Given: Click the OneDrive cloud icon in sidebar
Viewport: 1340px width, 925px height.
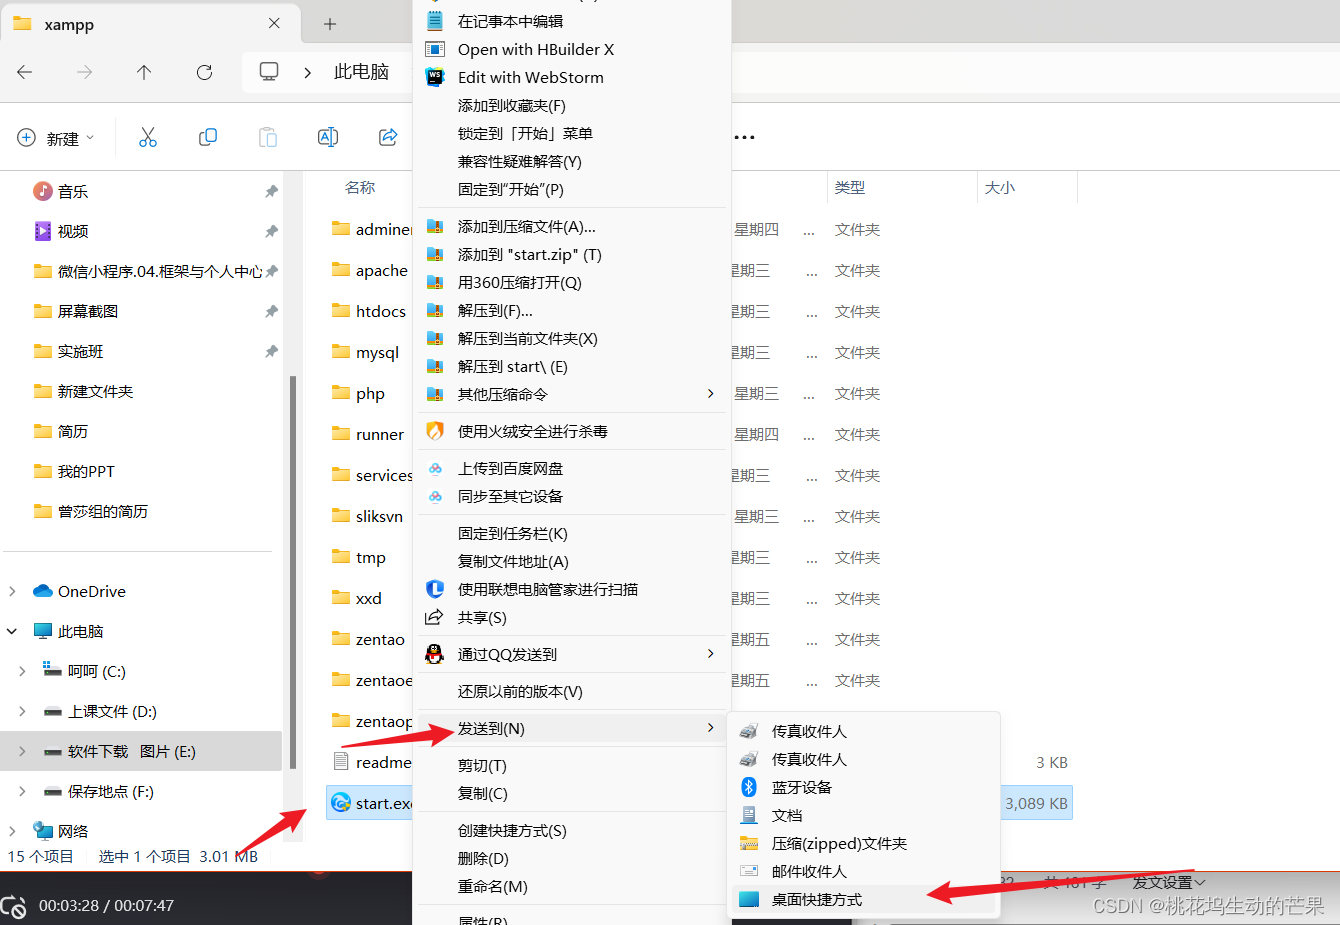Looking at the screenshot, I should point(43,591).
